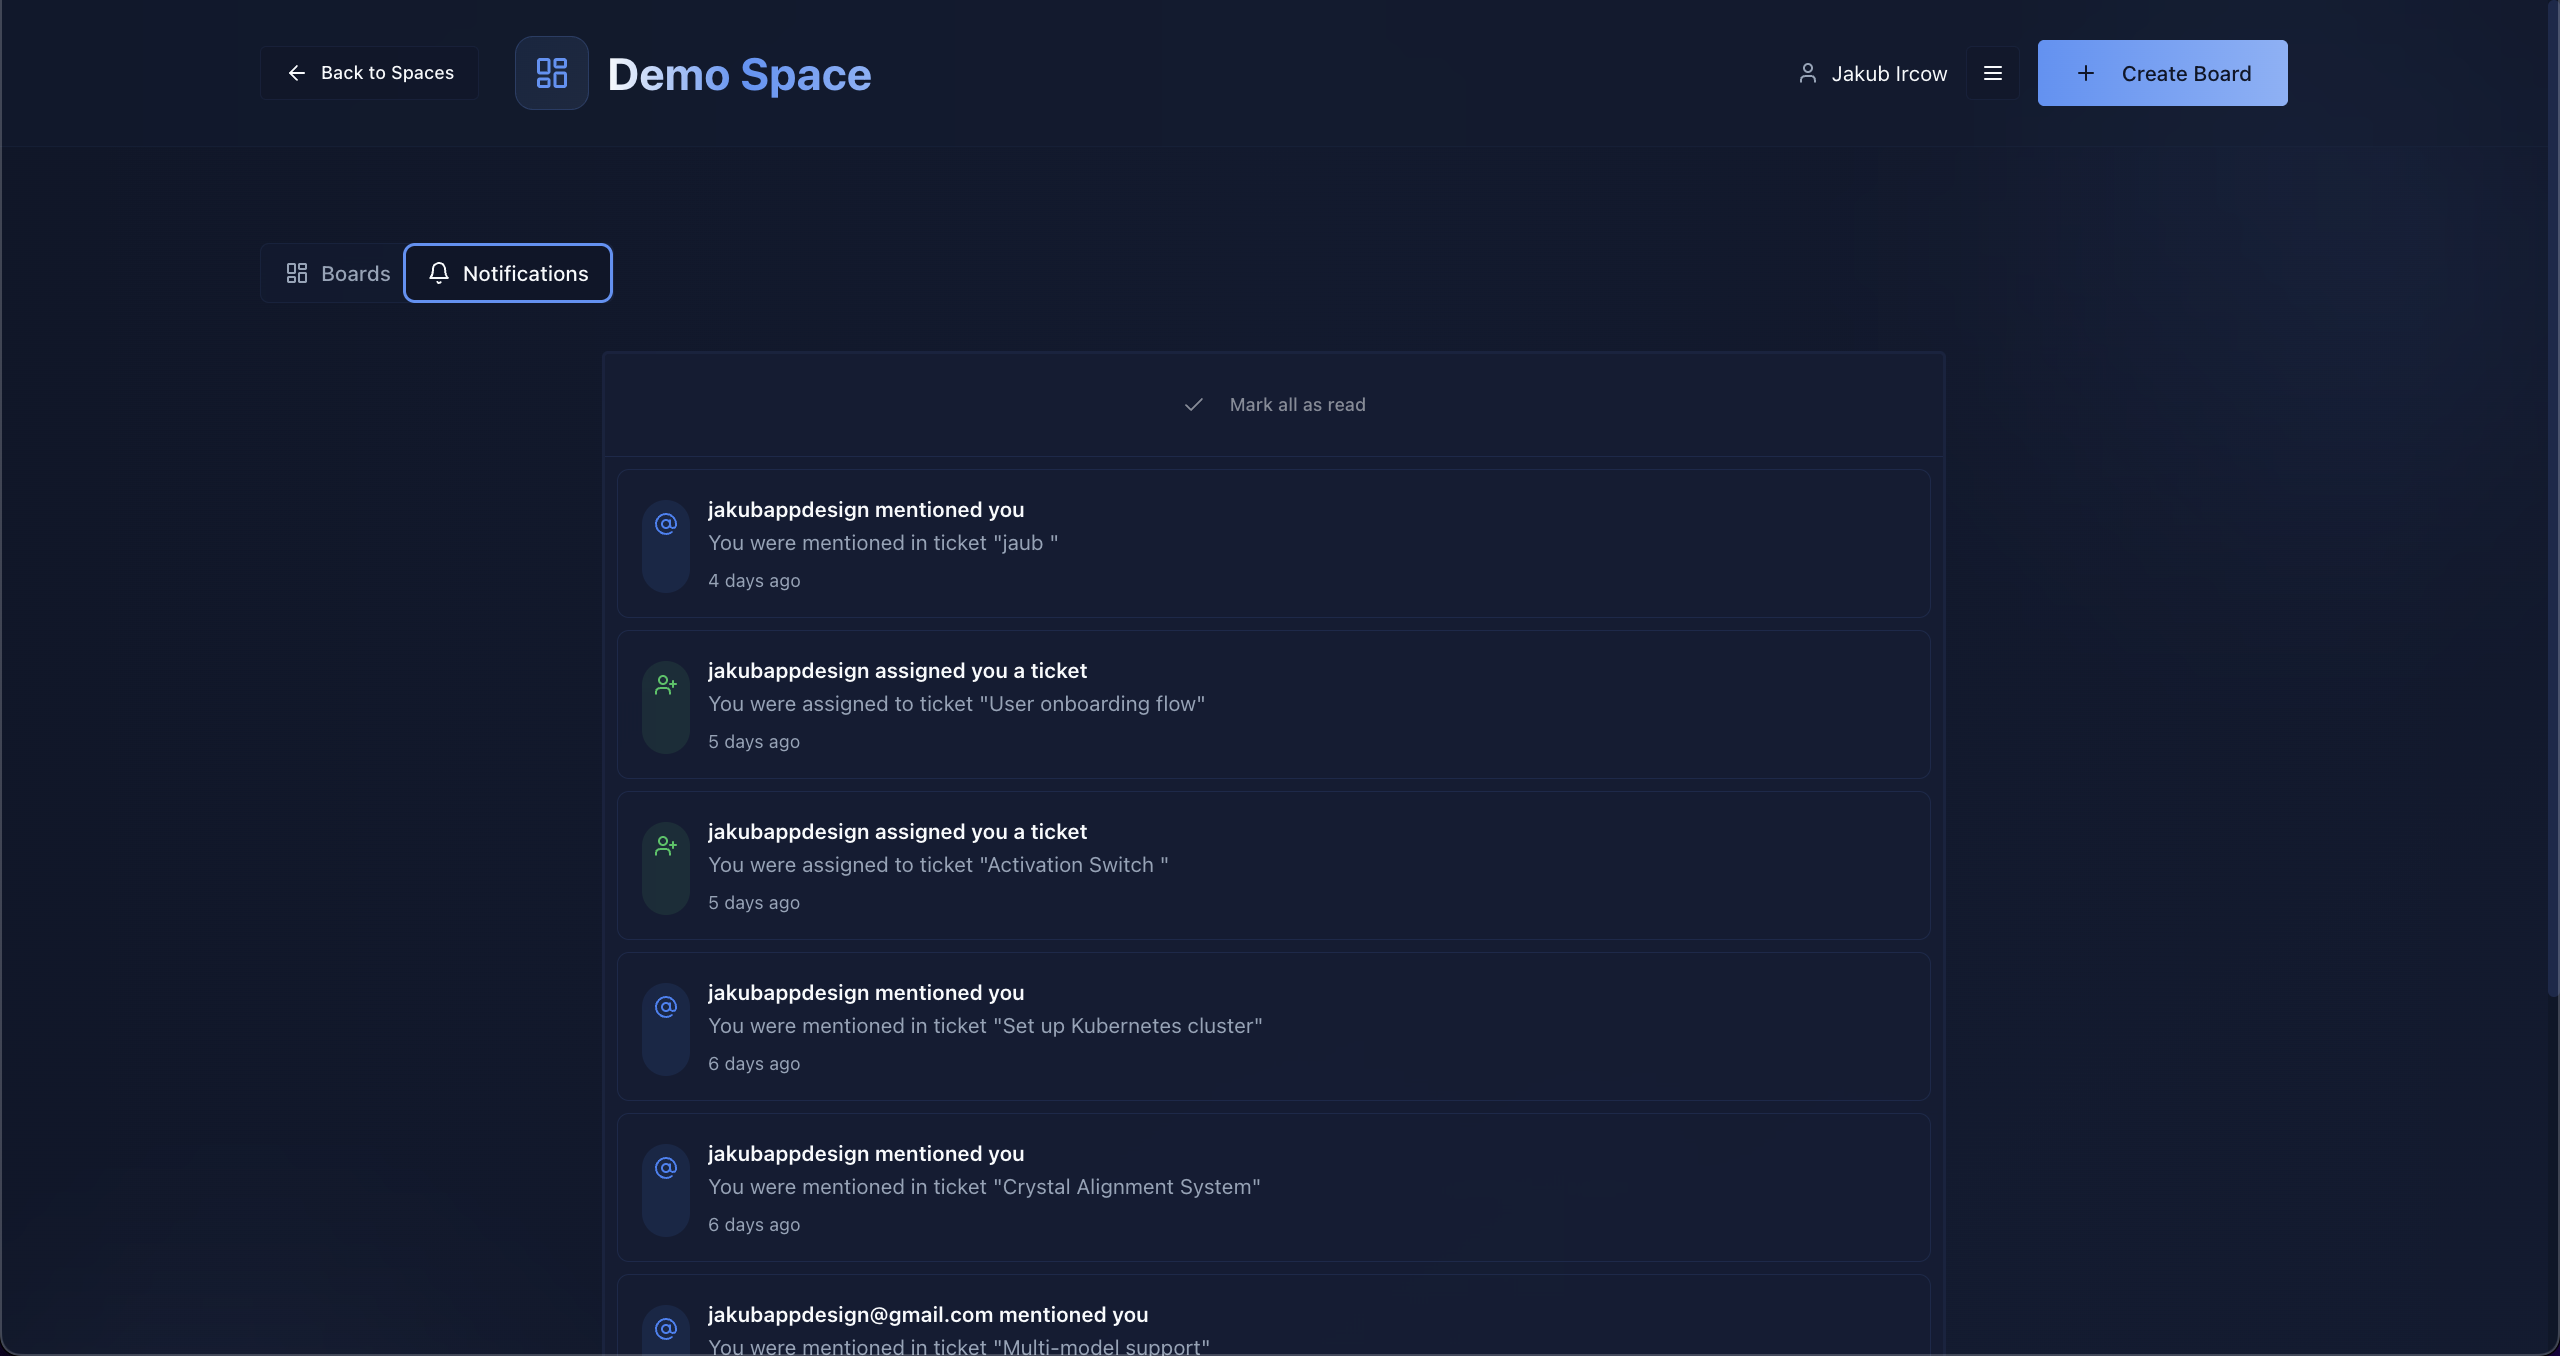Click the Demo Space grid logo icon
The image size is (2560, 1356).
551,73
